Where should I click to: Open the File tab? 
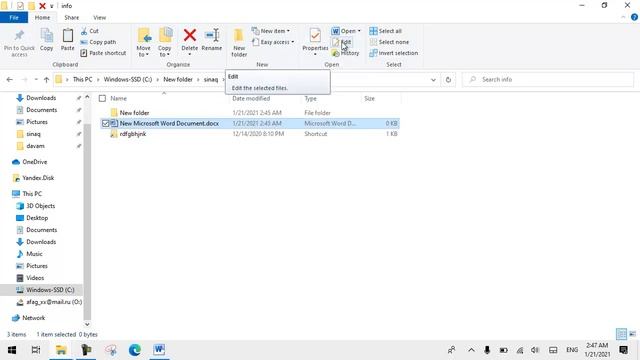pyautogui.click(x=14, y=18)
